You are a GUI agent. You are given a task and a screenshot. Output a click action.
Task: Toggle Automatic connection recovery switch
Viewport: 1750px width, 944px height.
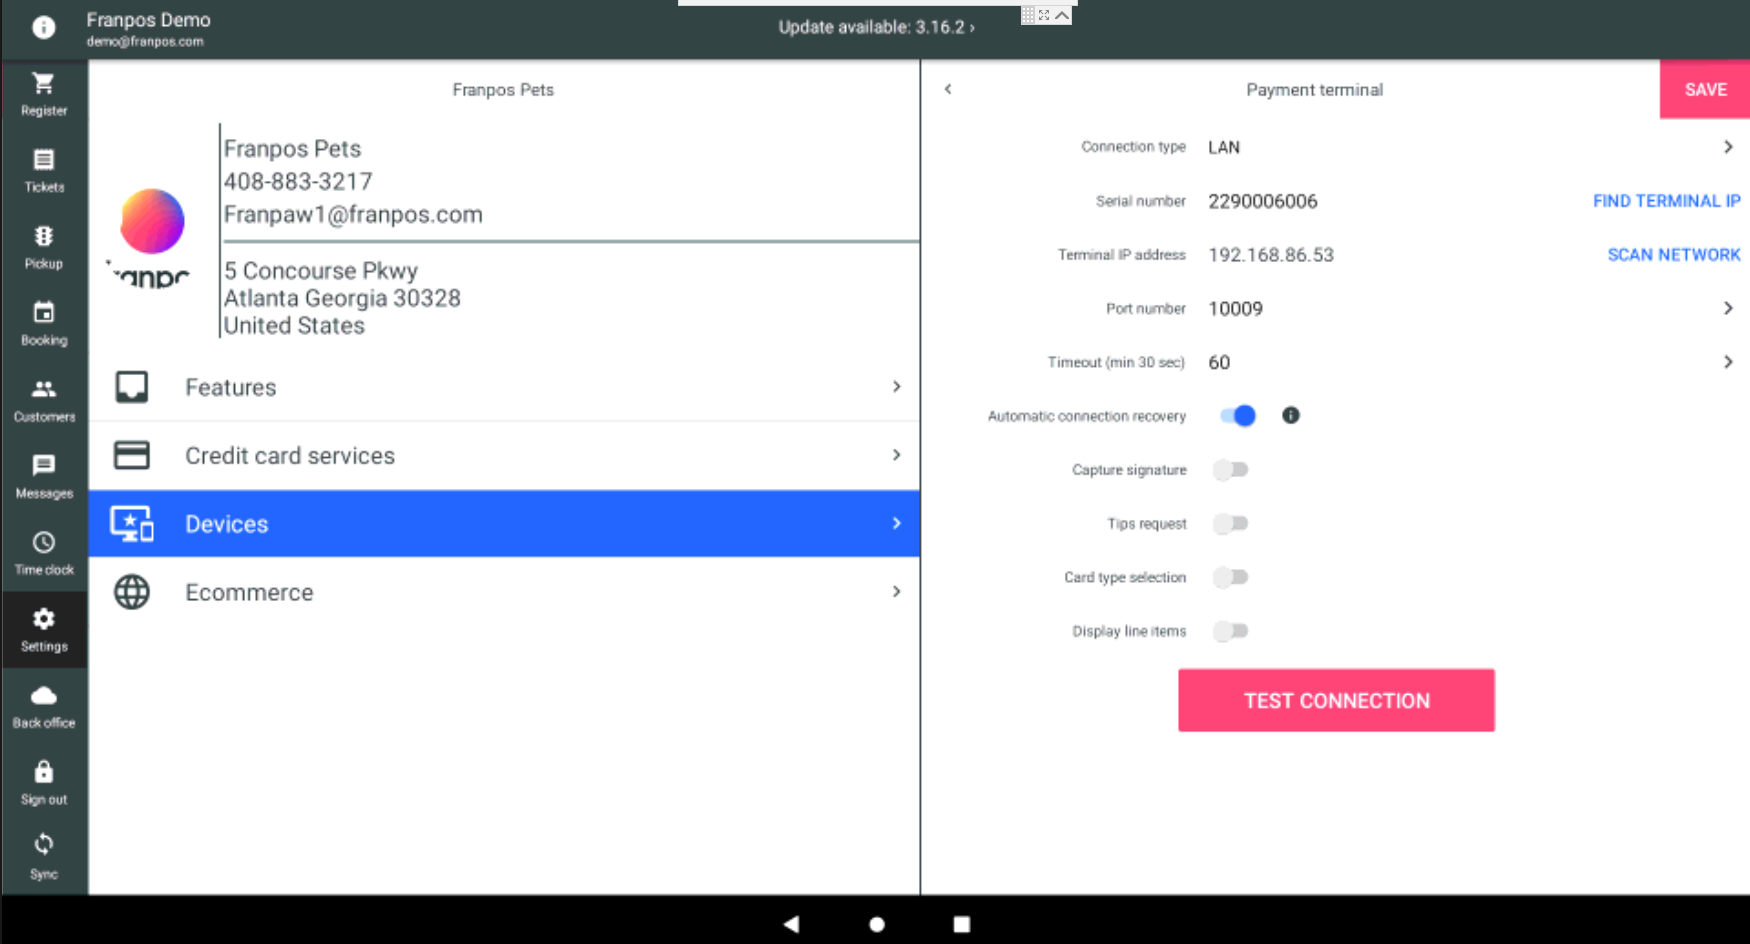click(x=1238, y=416)
